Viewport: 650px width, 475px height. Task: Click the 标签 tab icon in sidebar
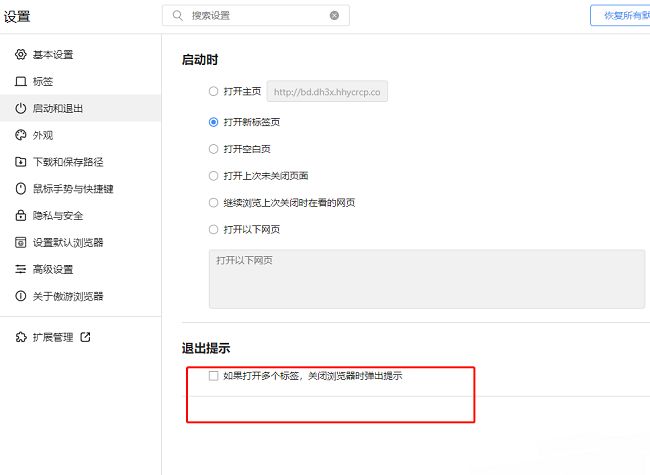[x=21, y=81]
